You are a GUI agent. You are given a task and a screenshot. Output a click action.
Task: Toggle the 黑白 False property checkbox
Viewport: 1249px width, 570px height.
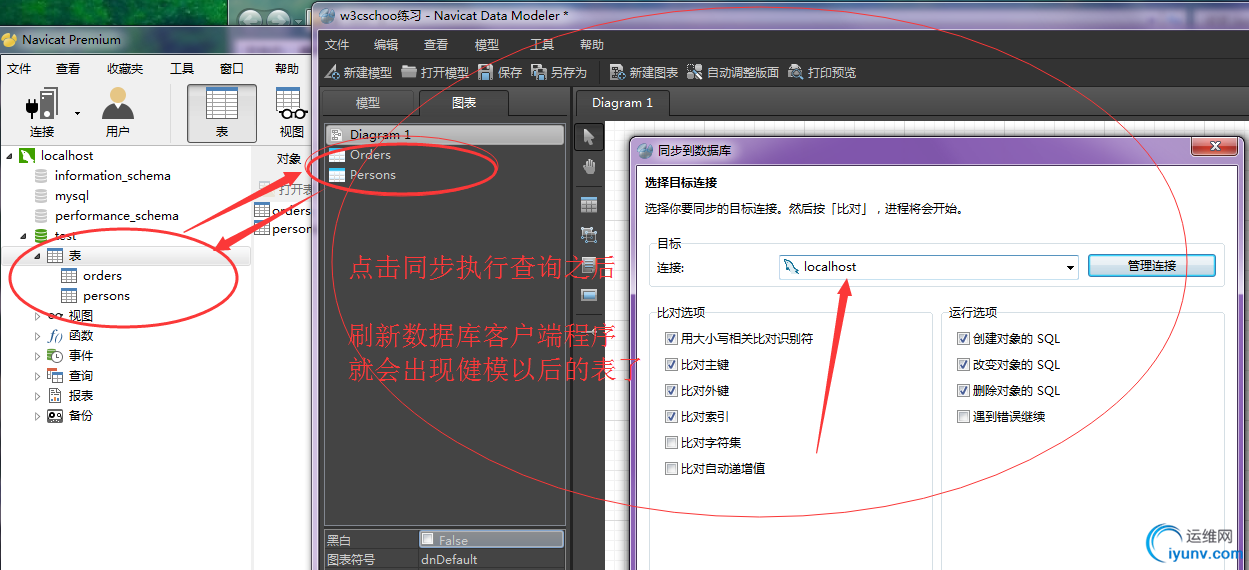tap(427, 540)
